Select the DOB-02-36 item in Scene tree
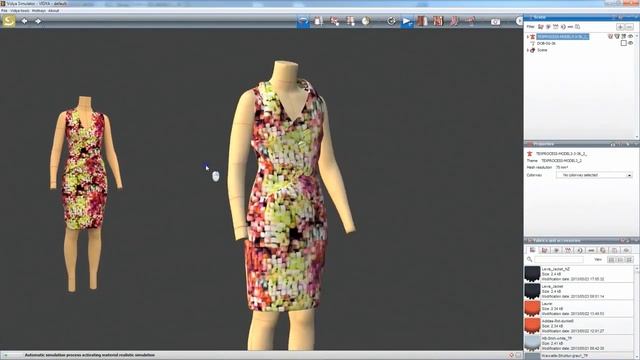 pyautogui.click(x=546, y=43)
